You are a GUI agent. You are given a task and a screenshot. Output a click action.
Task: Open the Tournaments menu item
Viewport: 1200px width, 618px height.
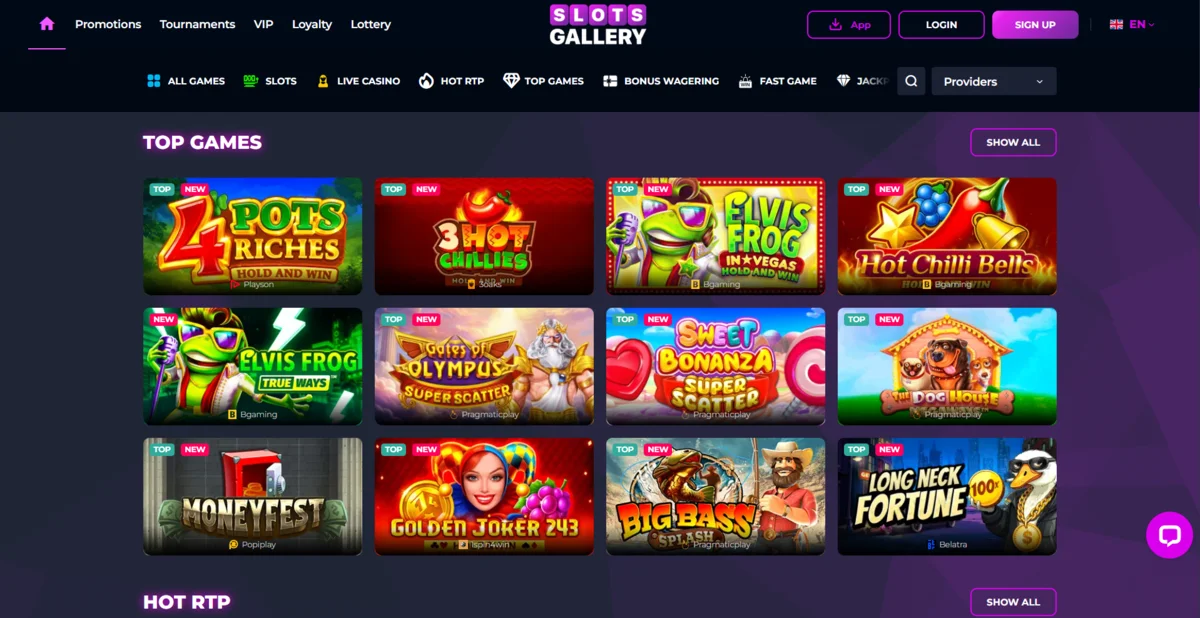click(x=197, y=24)
